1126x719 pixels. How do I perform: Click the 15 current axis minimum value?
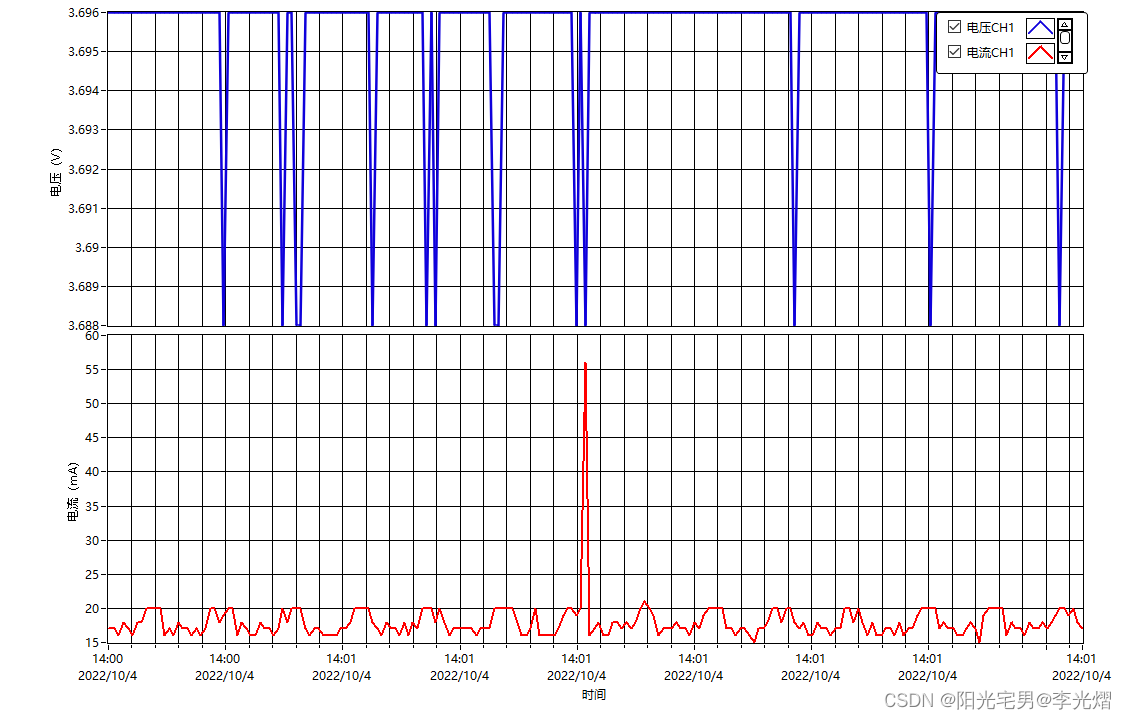[x=92, y=642]
